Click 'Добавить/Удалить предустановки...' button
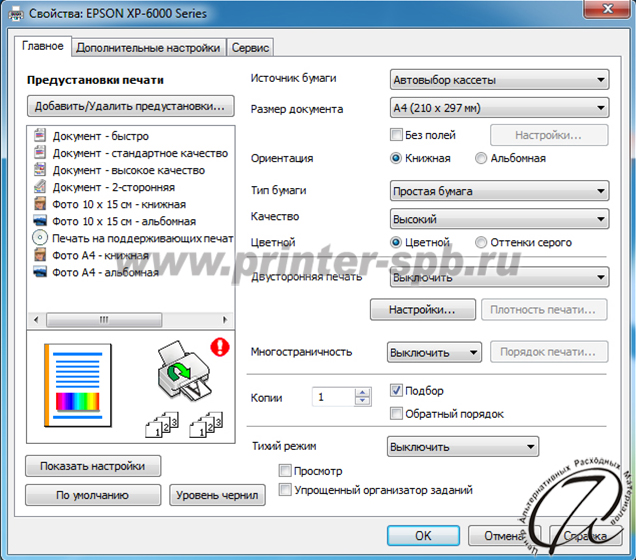The image size is (636, 560). (x=131, y=106)
